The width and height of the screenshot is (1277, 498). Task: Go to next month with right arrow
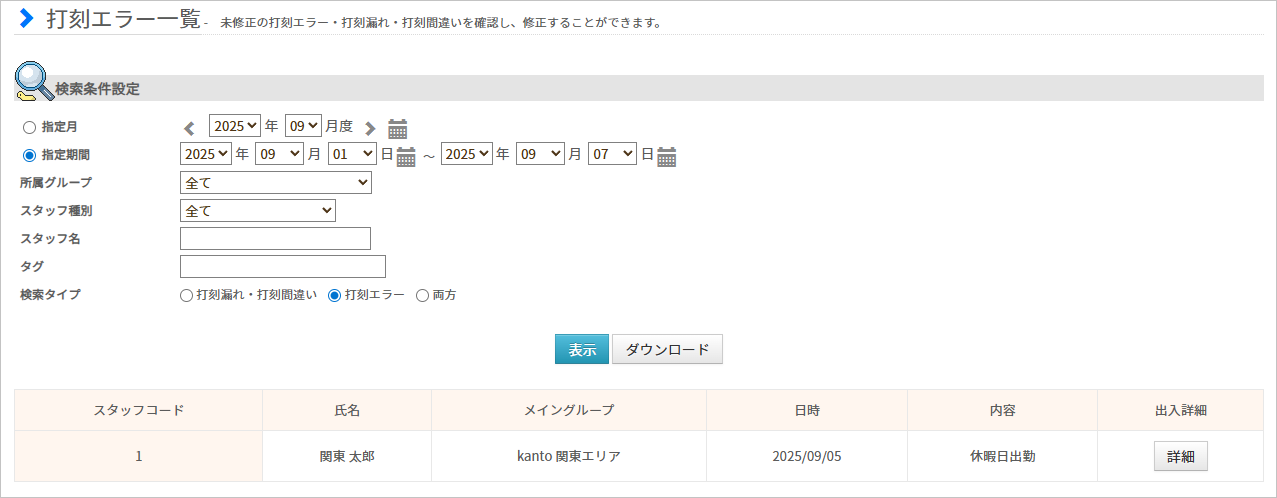370,128
